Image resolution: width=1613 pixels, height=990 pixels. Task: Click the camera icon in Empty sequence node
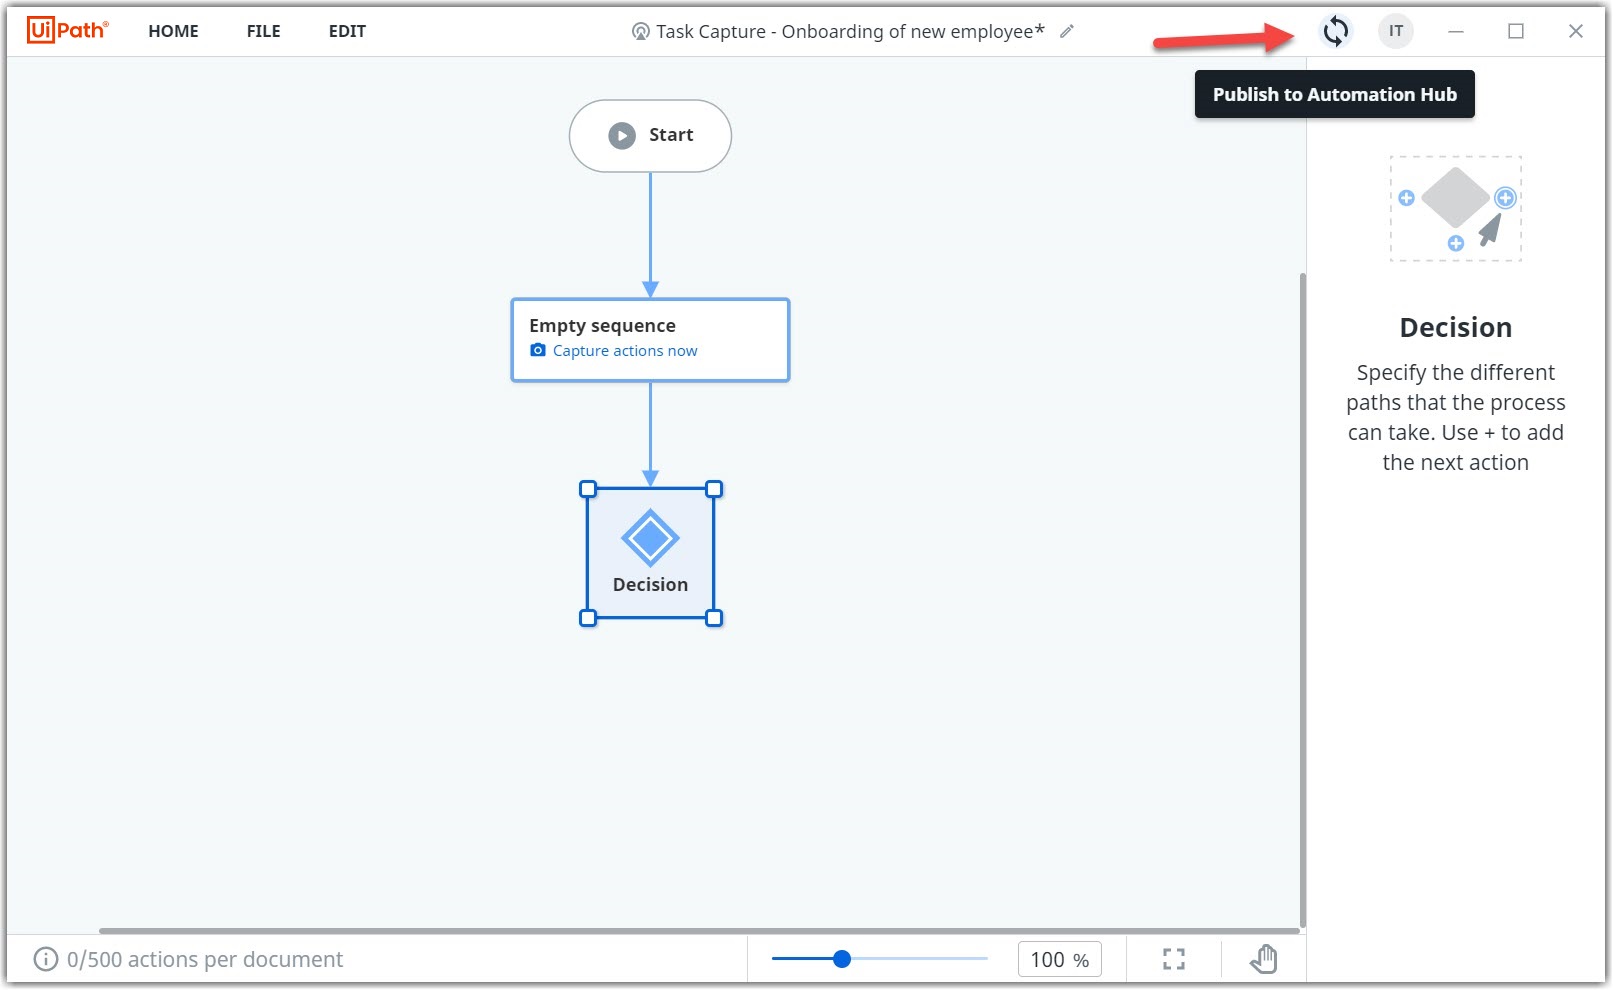(x=538, y=350)
